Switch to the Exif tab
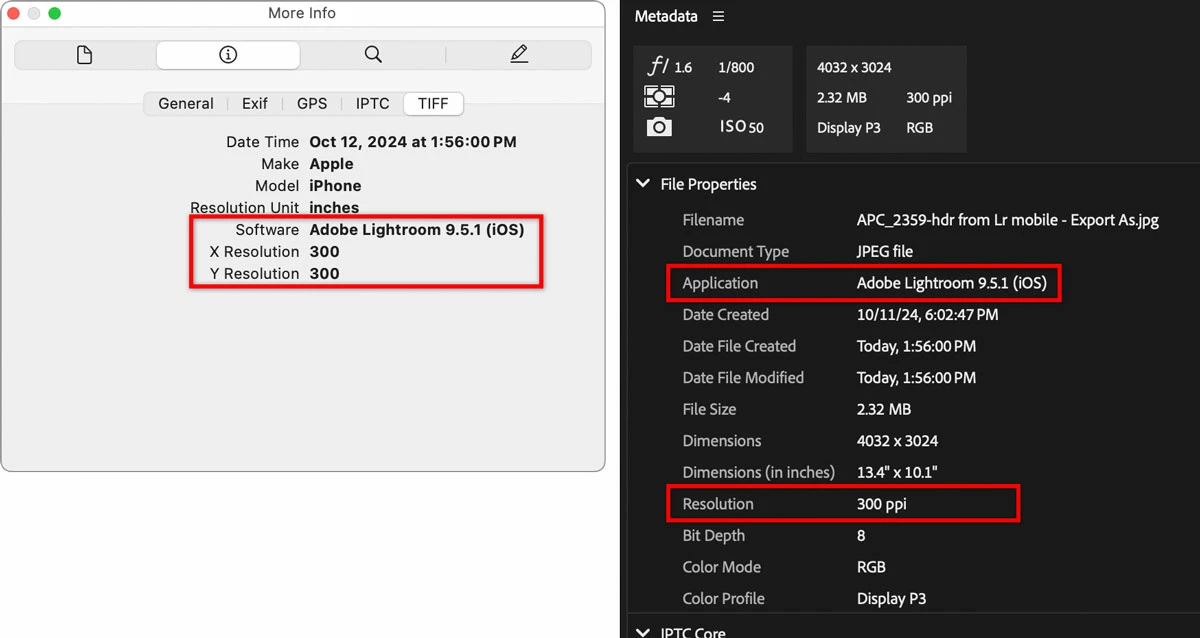The image size is (1200, 638). [x=255, y=103]
